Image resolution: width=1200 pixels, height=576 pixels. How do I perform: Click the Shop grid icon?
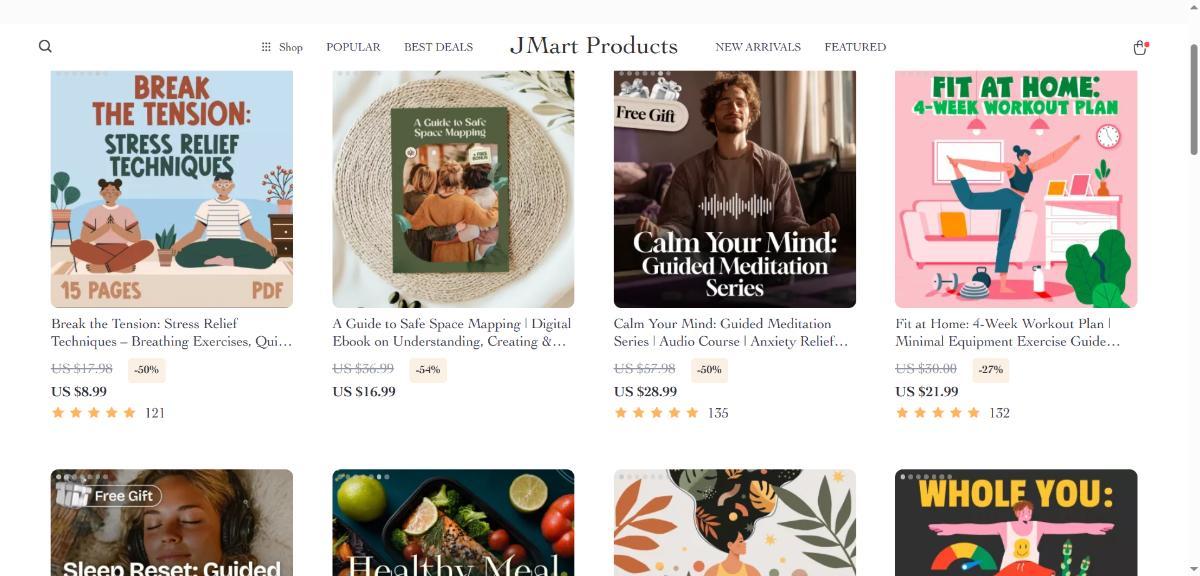click(x=266, y=47)
